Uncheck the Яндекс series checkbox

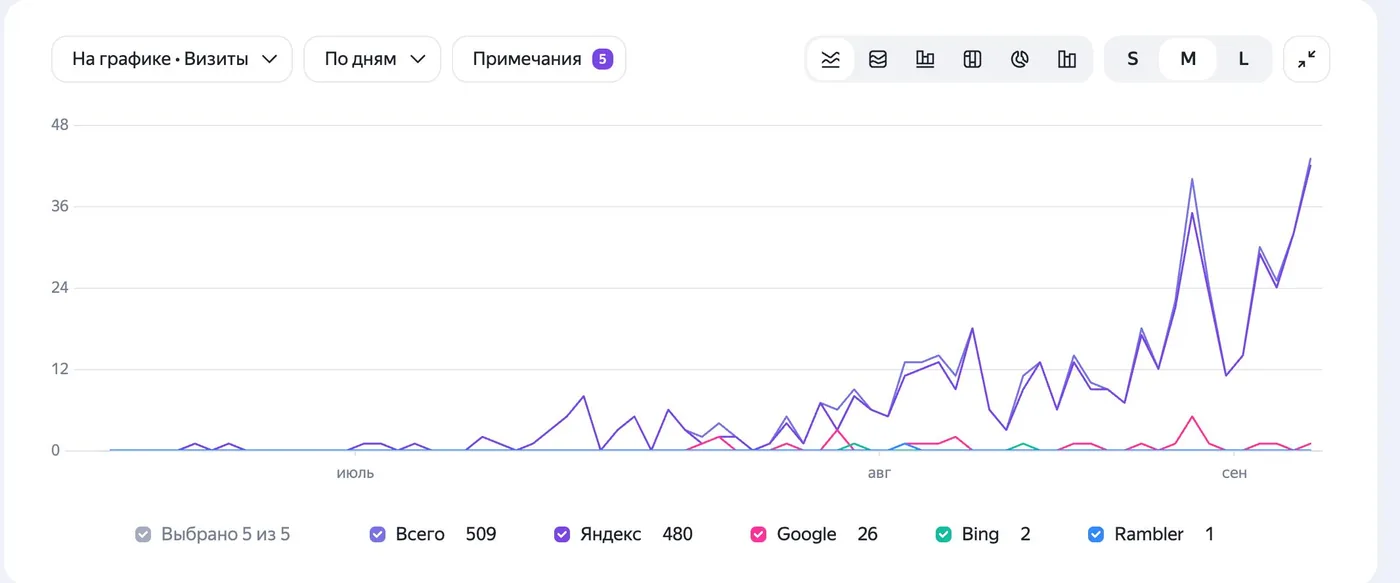(x=562, y=534)
